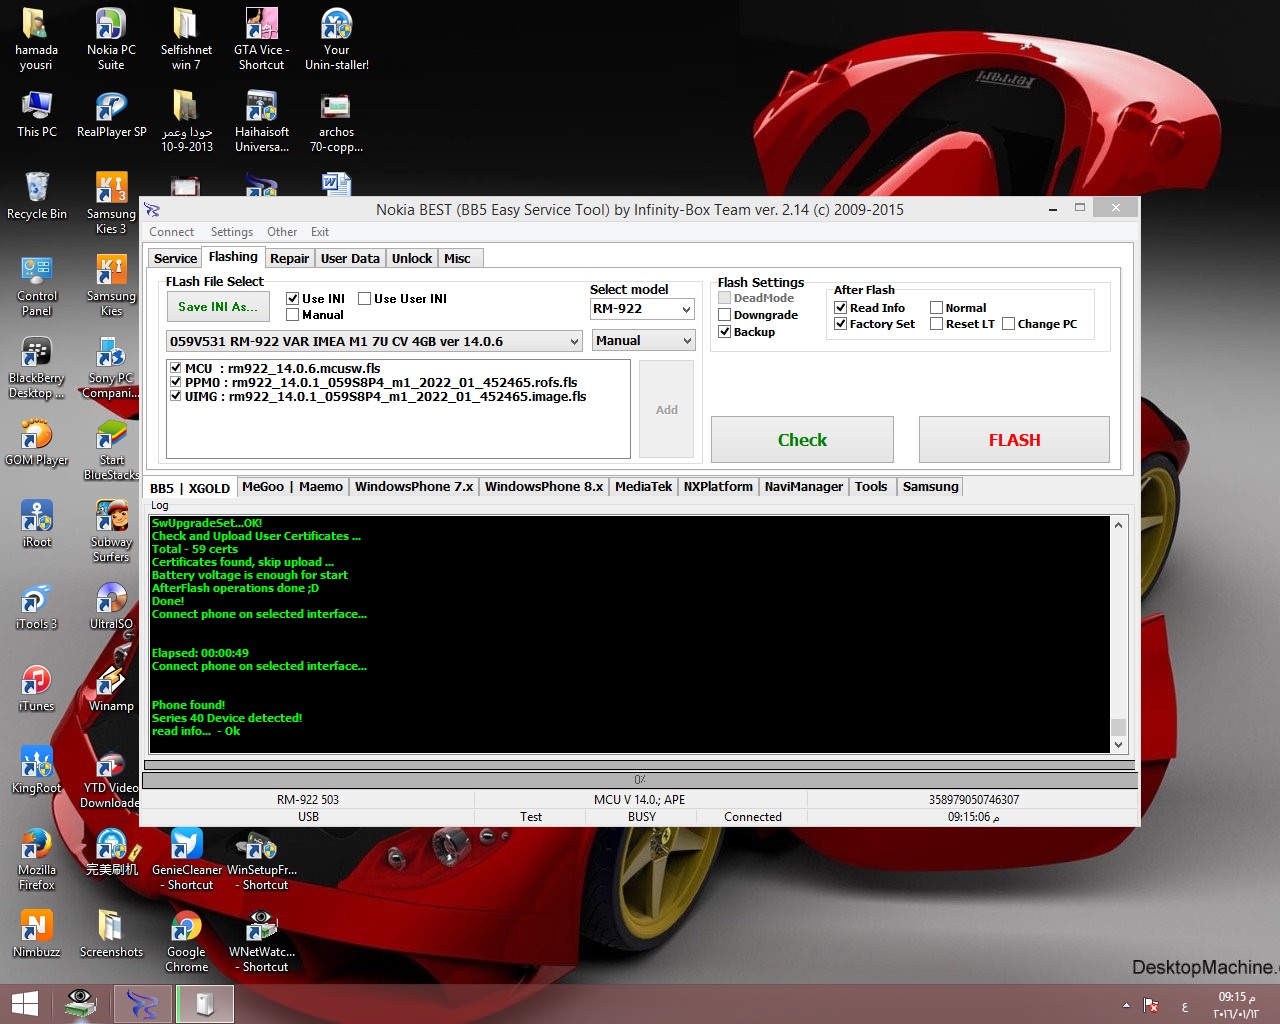
Task: Enable the Change PC checkbox
Action: click(1009, 324)
